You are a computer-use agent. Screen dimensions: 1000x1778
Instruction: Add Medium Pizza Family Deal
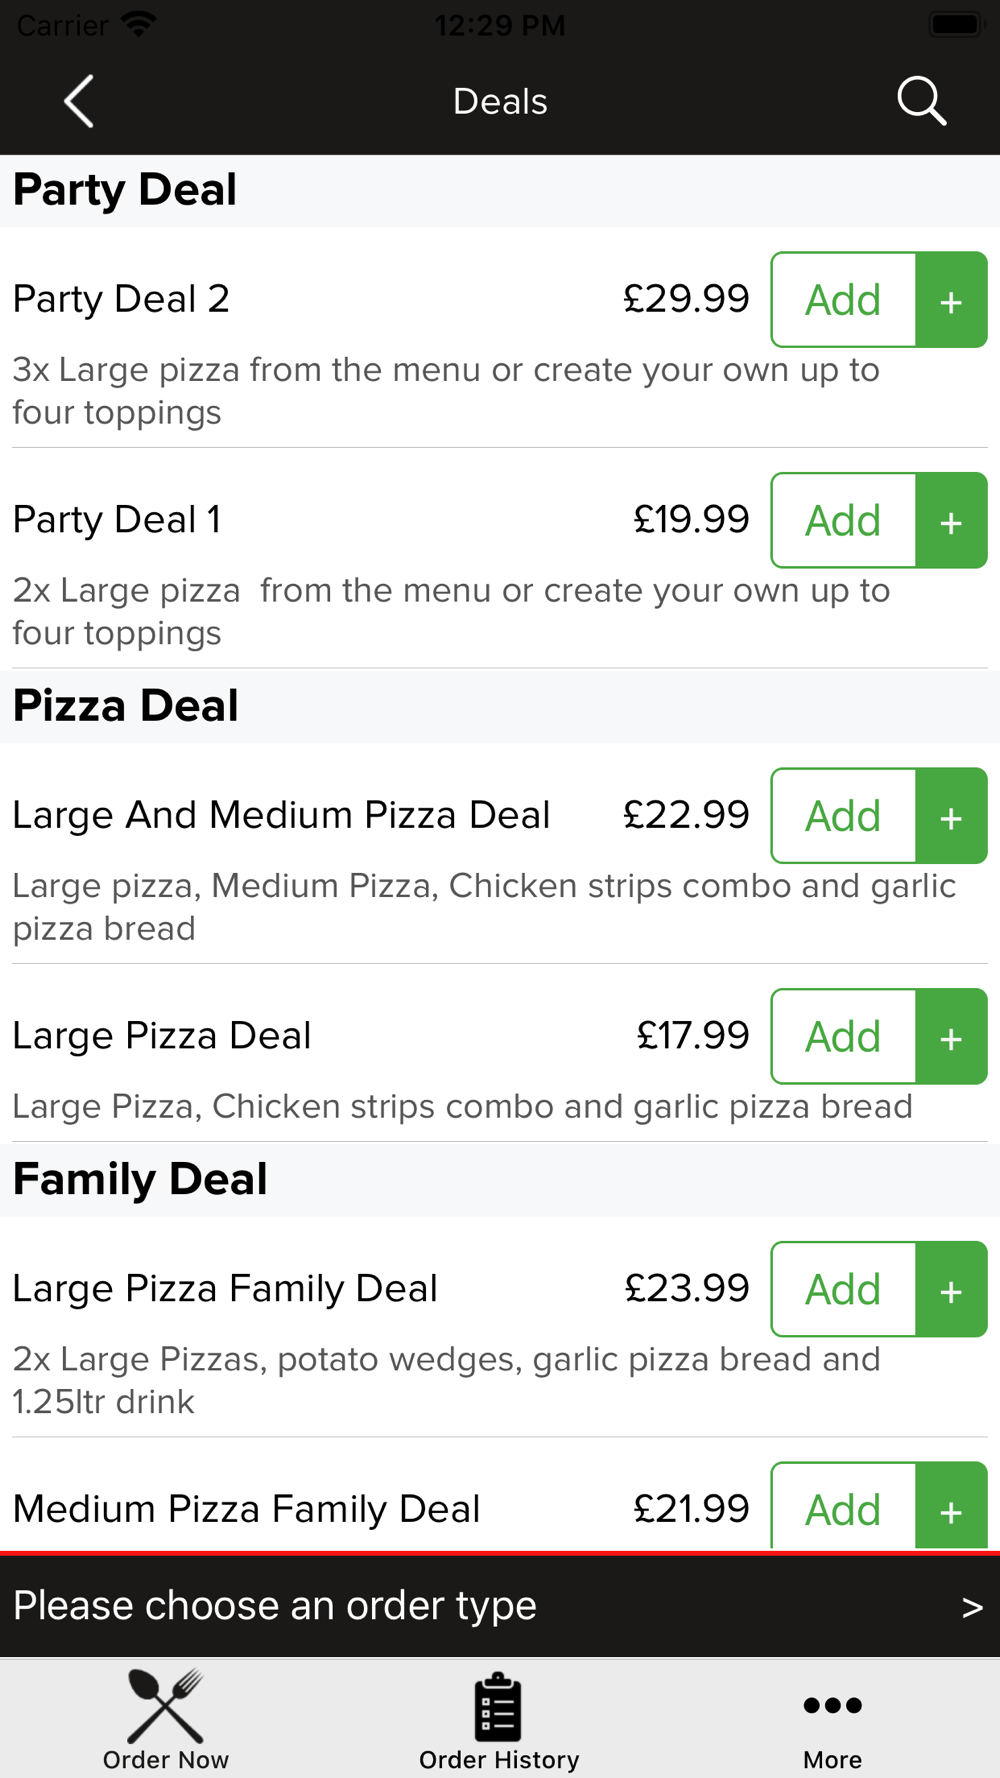pyautogui.click(x=844, y=1507)
